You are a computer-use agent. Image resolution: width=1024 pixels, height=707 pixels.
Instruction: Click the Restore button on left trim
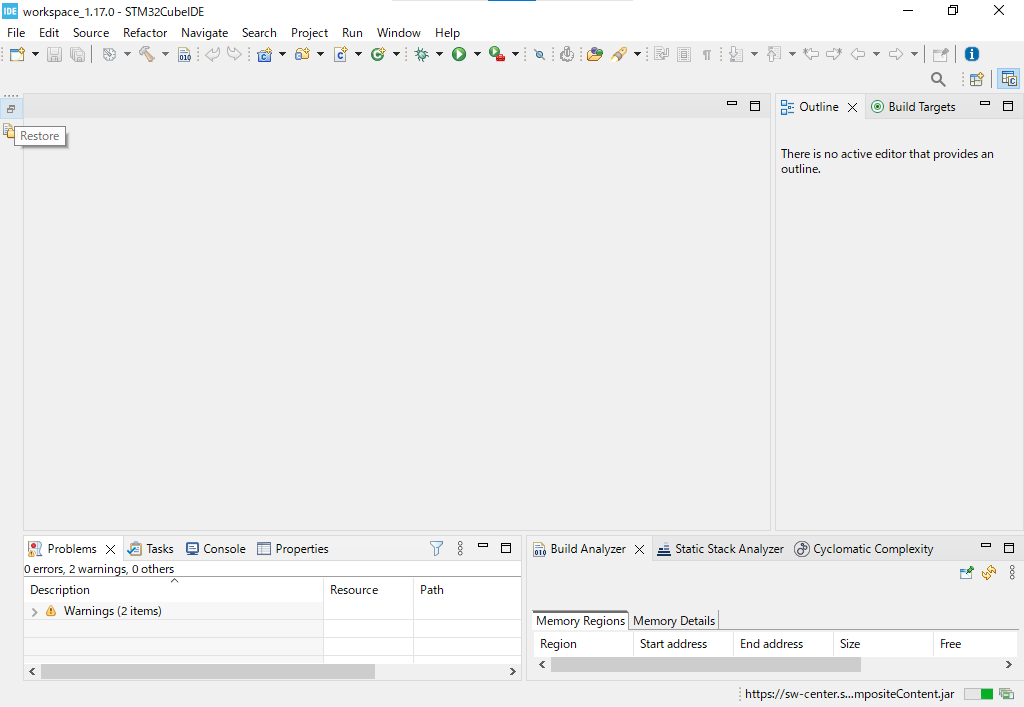point(11,109)
